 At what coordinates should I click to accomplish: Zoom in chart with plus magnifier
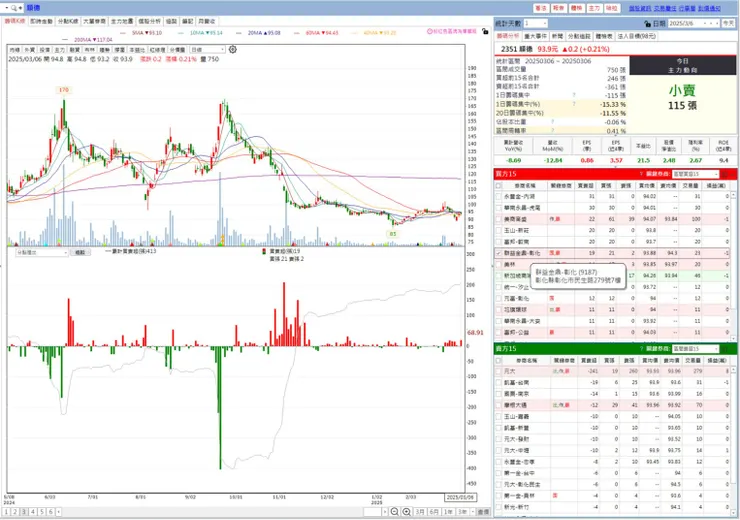coord(406,512)
